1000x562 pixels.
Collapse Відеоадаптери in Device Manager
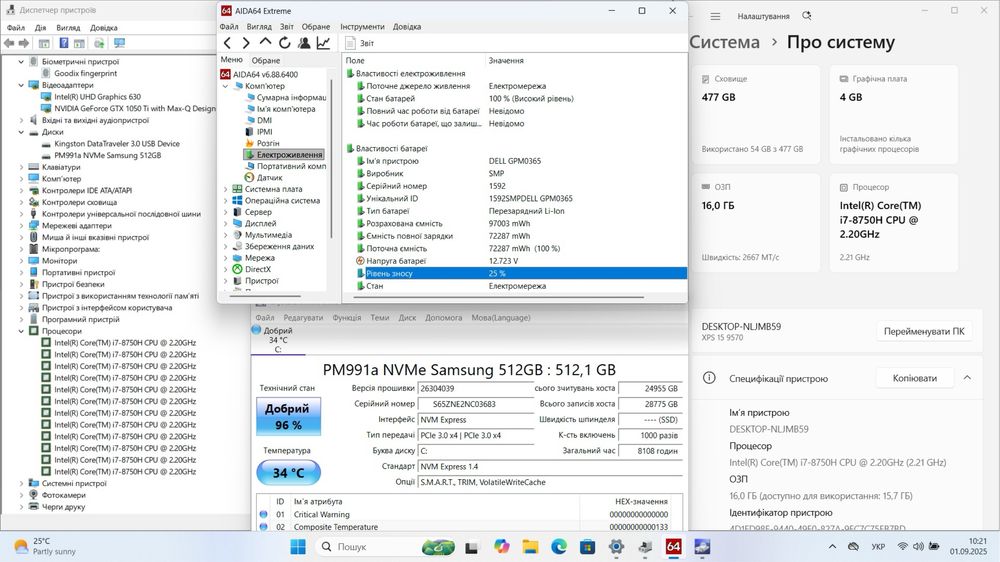21,85
